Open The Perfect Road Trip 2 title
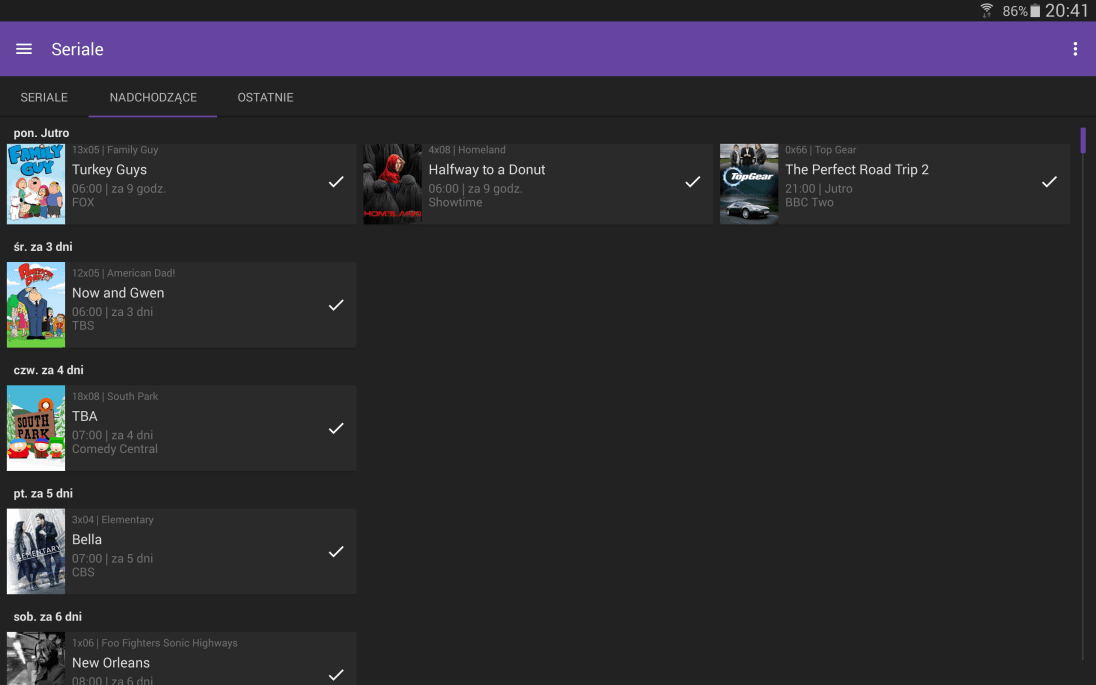Viewport: 1096px width, 685px height. point(856,169)
